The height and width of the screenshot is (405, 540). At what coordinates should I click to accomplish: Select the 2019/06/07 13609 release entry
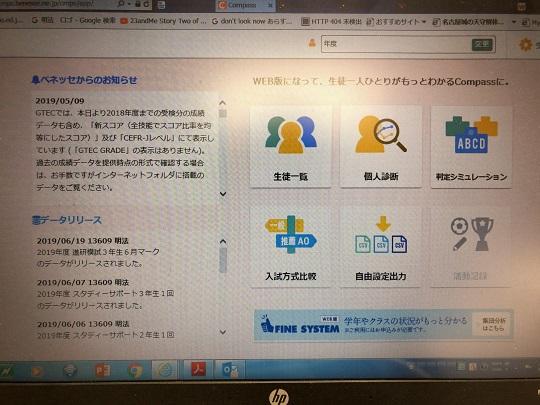pyautogui.click(x=83, y=282)
